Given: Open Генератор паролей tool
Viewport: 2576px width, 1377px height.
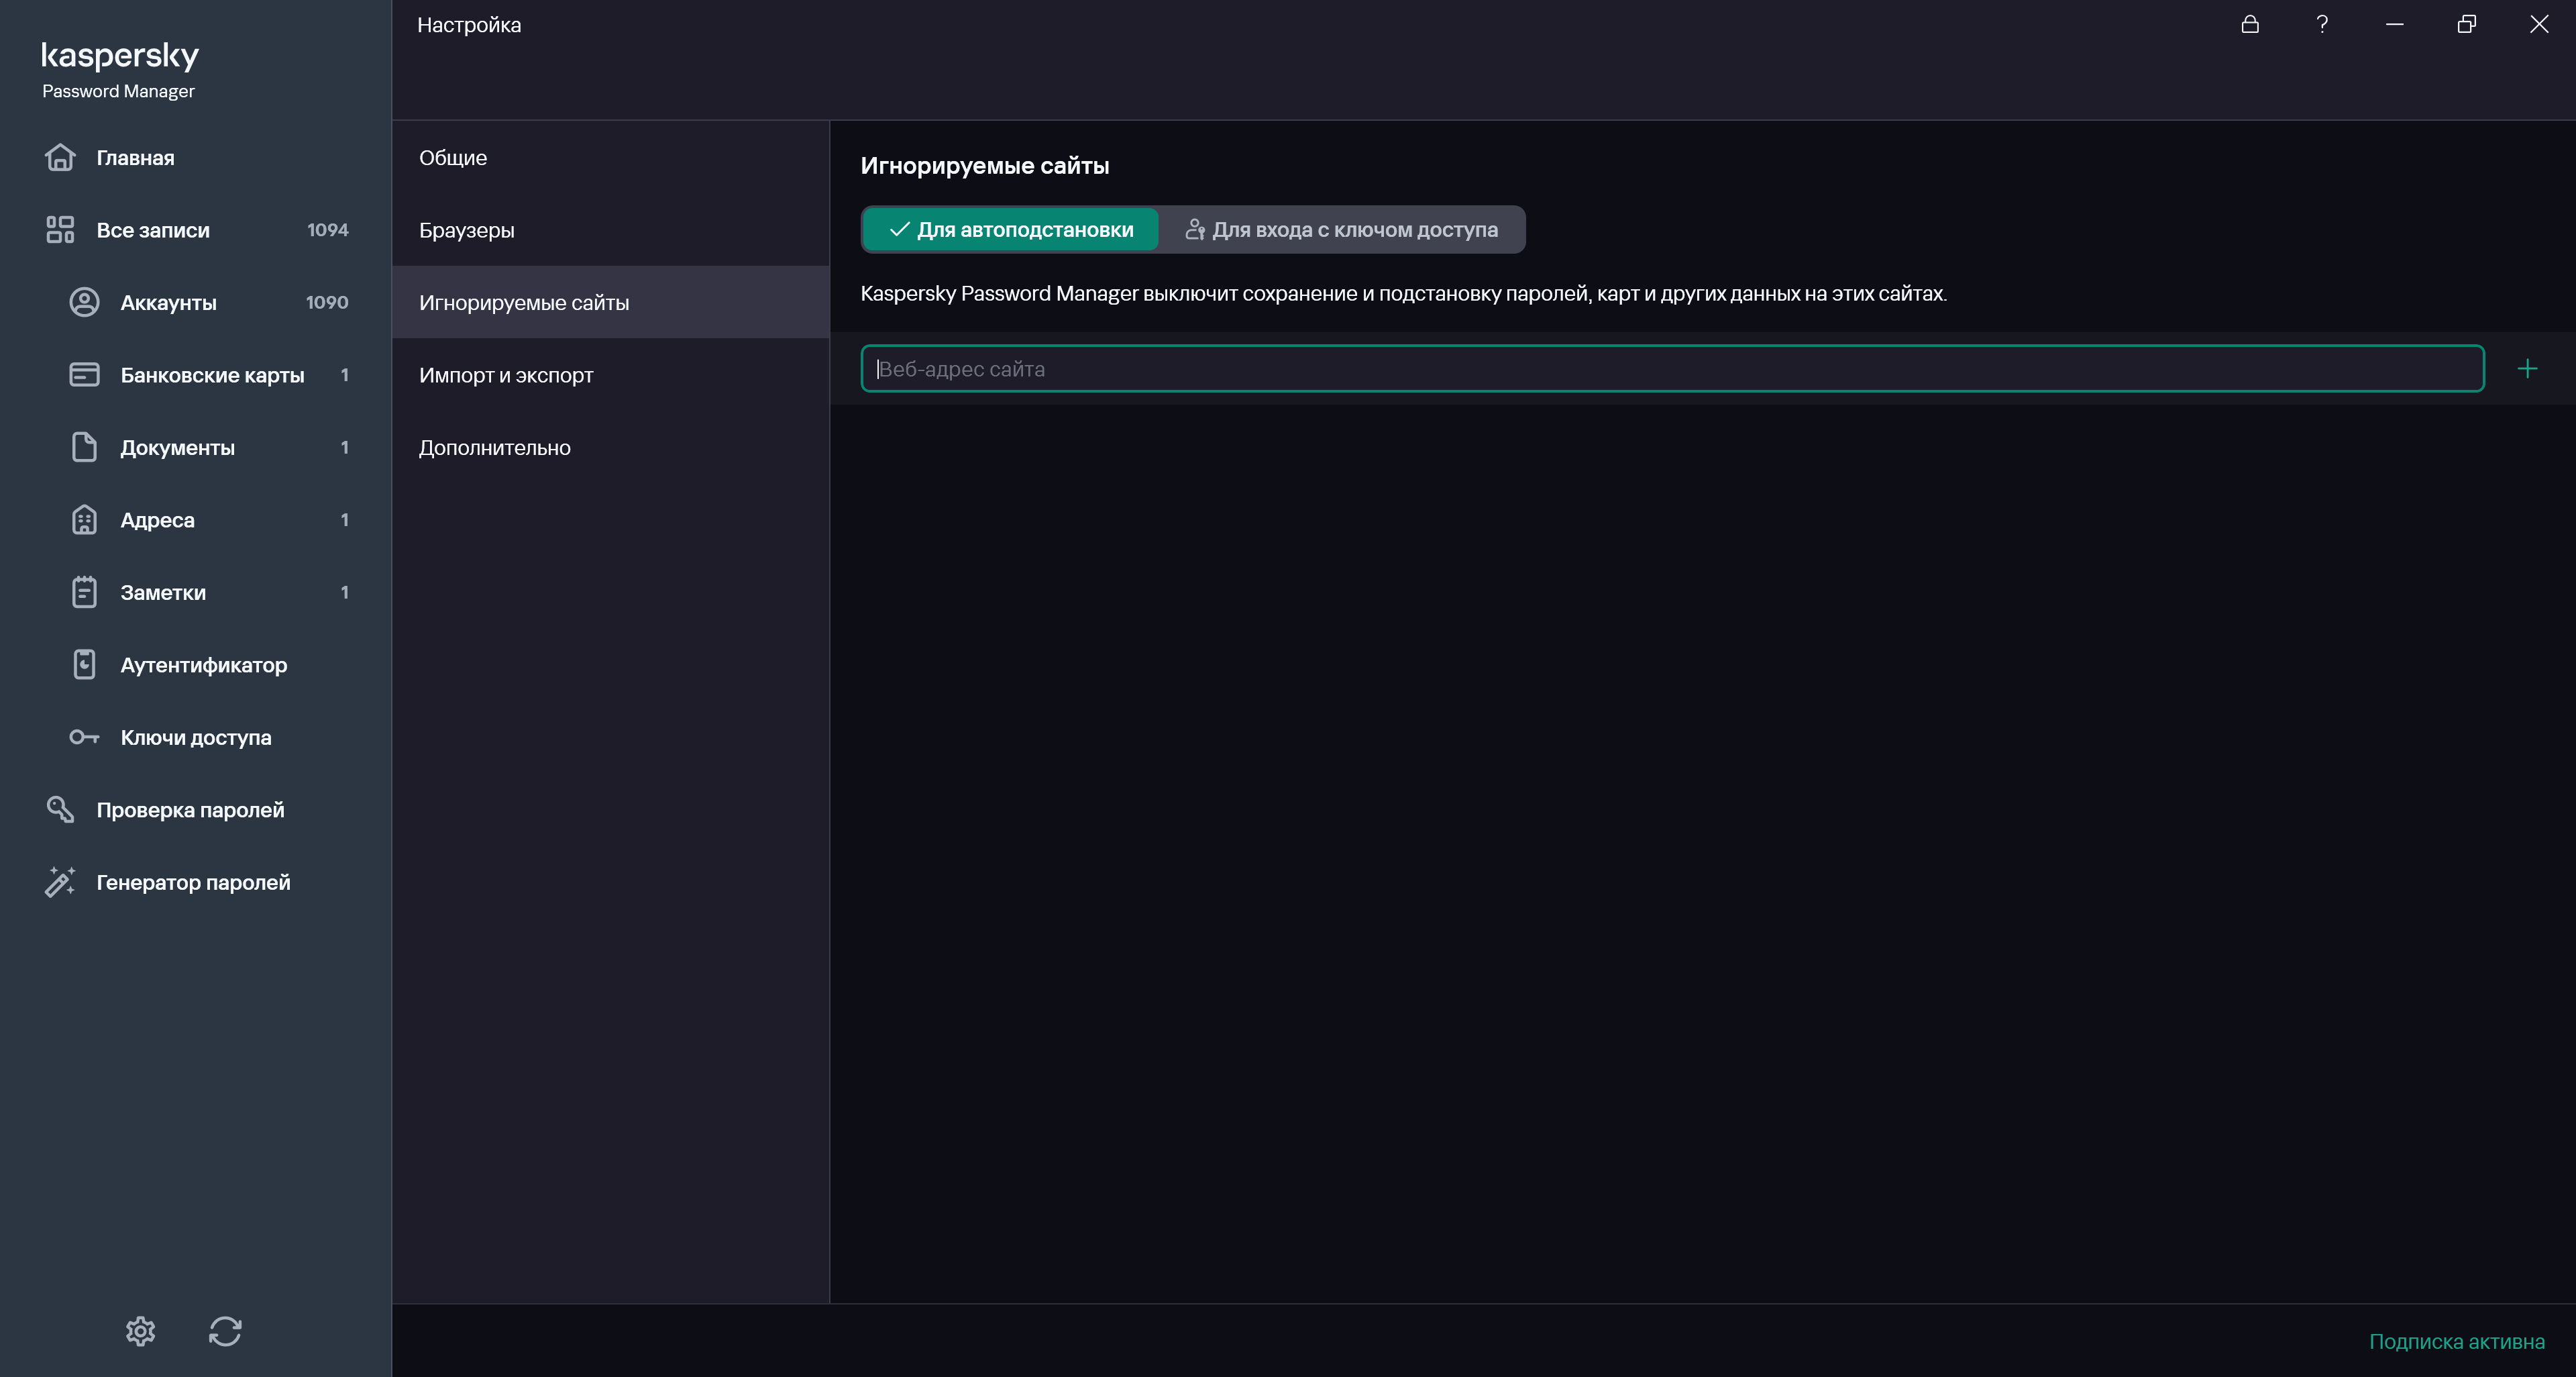Looking at the screenshot, I should click(193, 883).
